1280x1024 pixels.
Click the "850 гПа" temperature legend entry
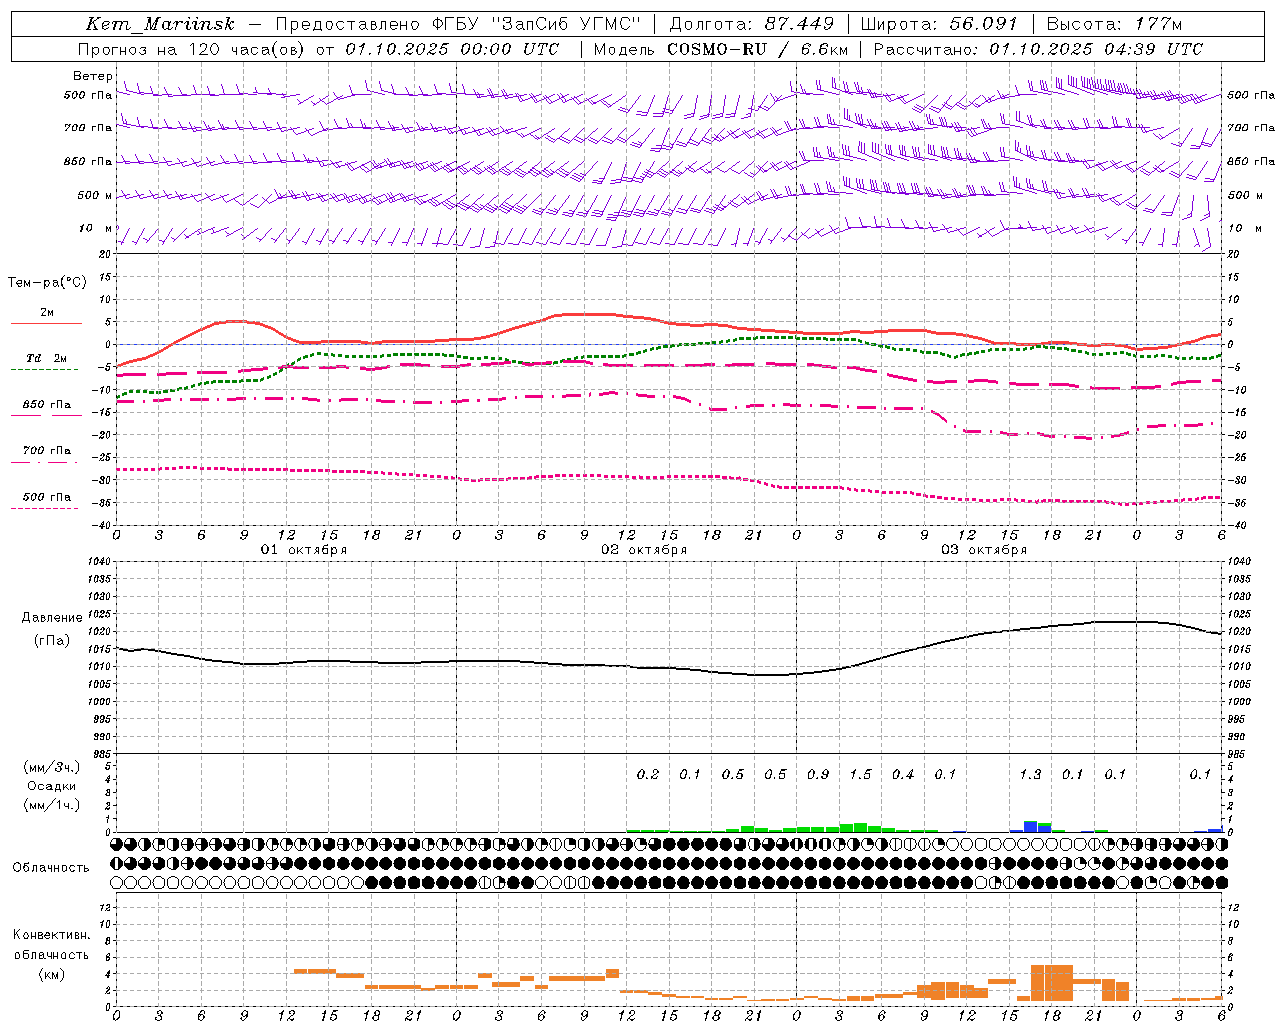(47, 405)
